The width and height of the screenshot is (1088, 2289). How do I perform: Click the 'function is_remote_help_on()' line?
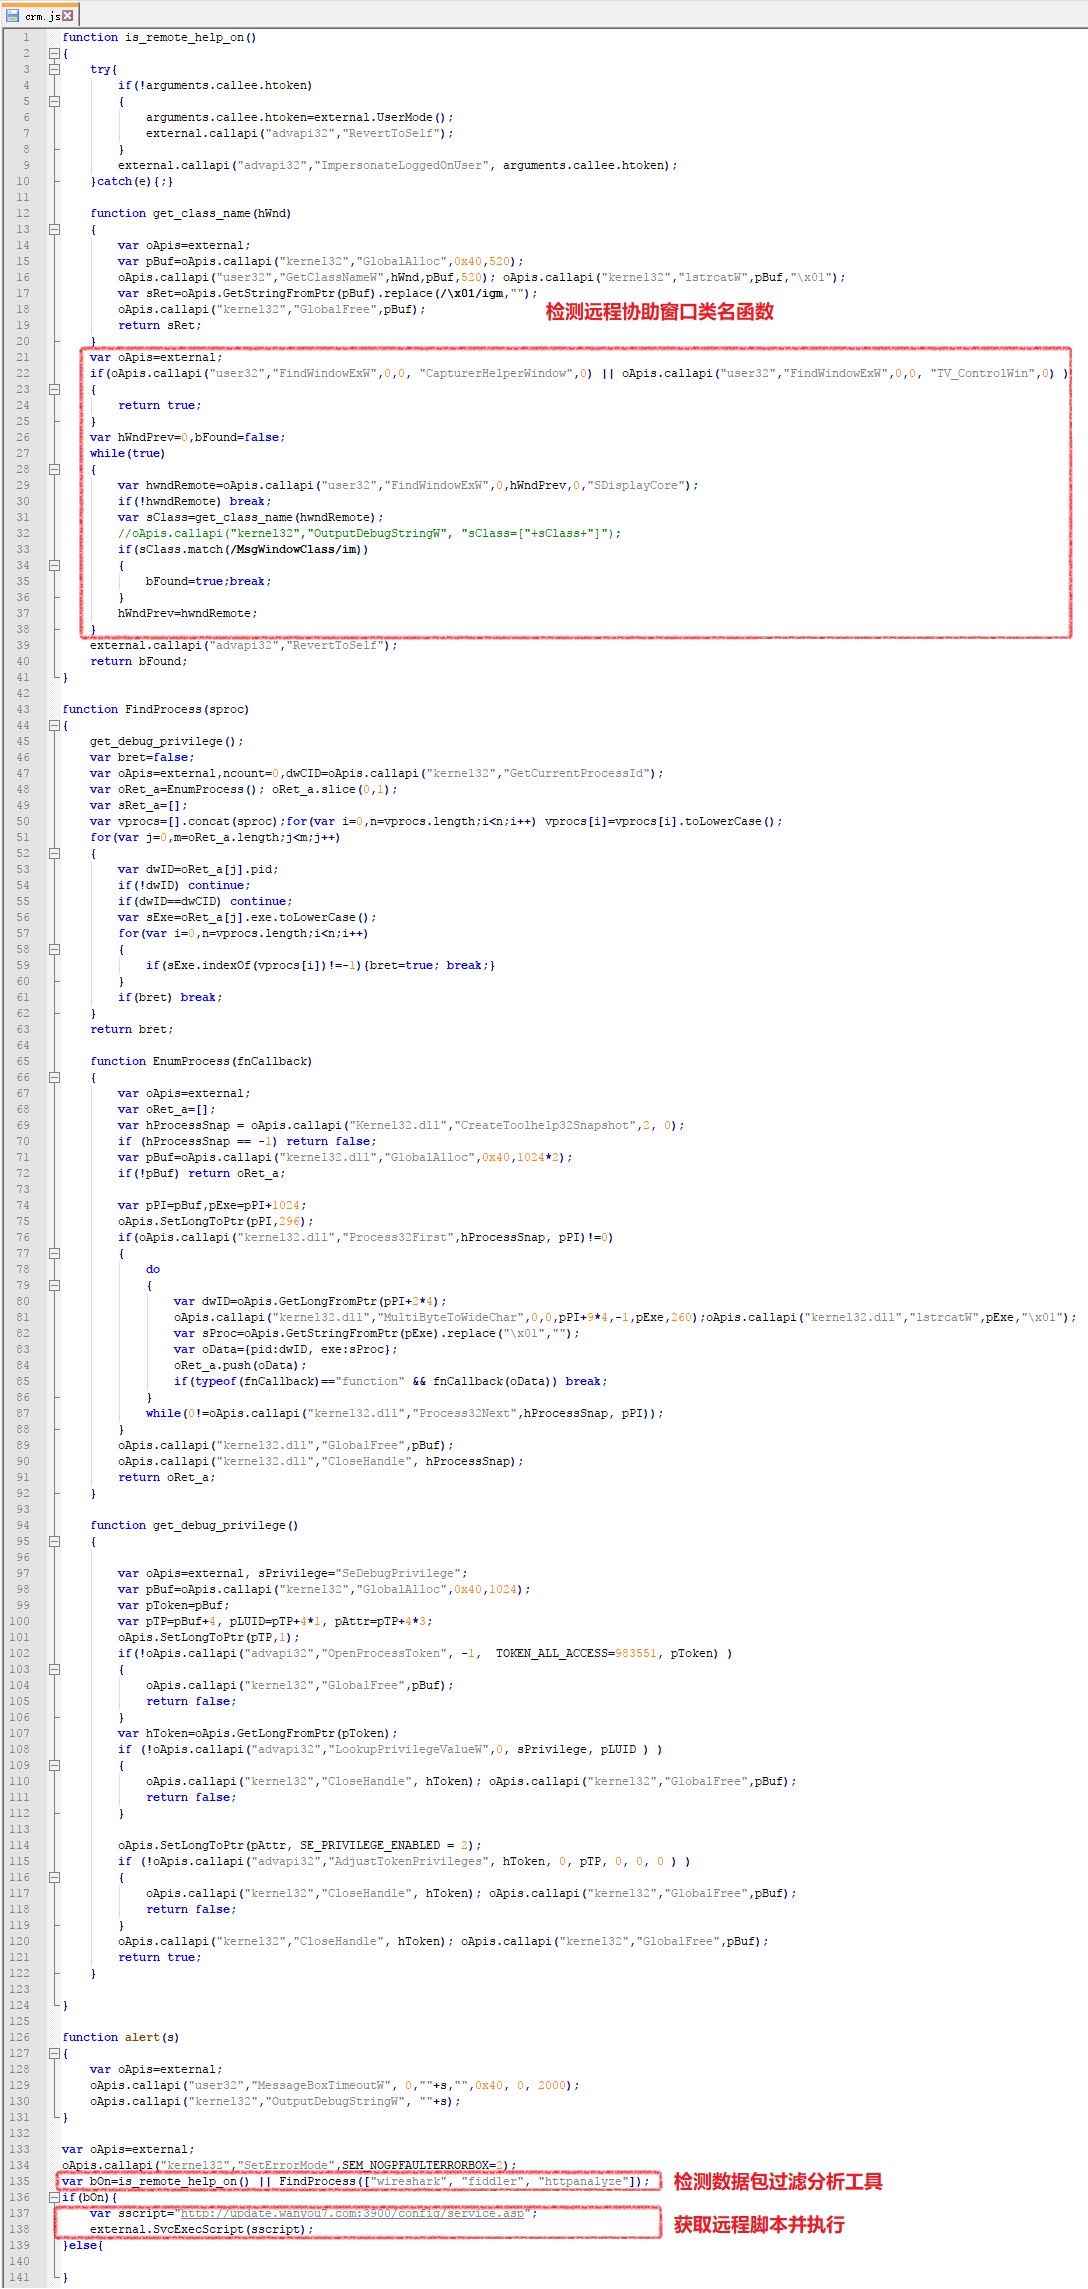click(159, 37)
